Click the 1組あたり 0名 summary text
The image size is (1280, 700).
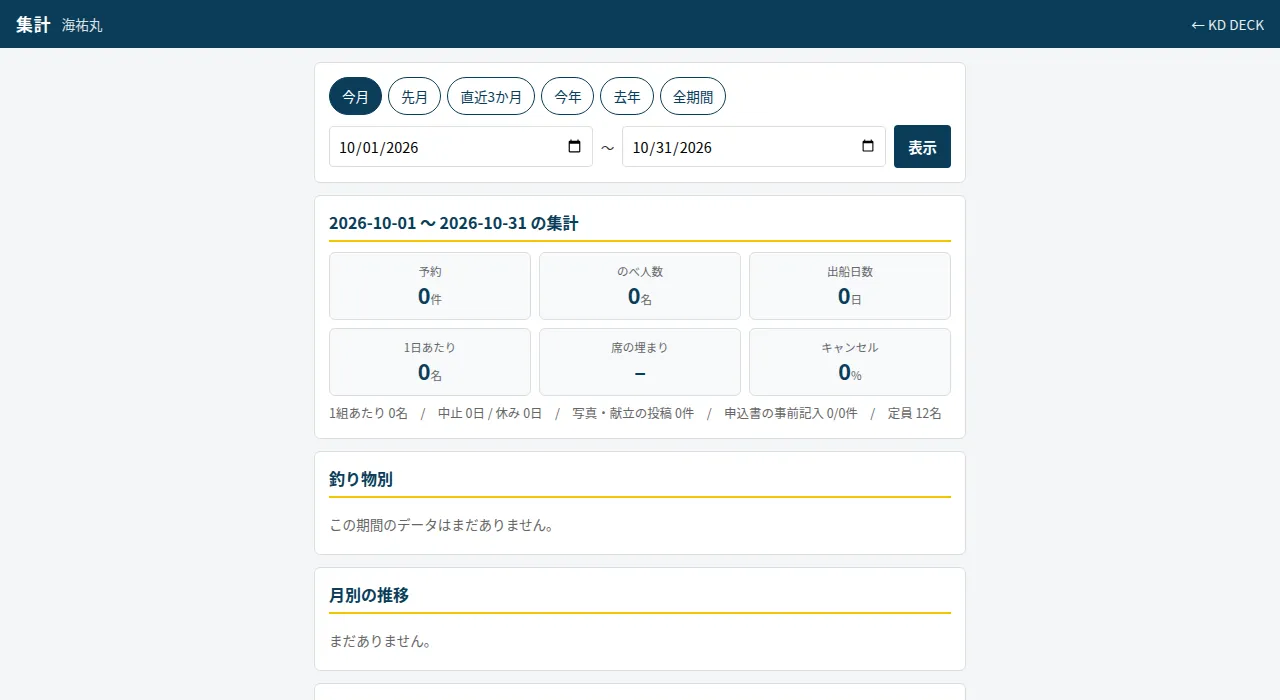368,413
